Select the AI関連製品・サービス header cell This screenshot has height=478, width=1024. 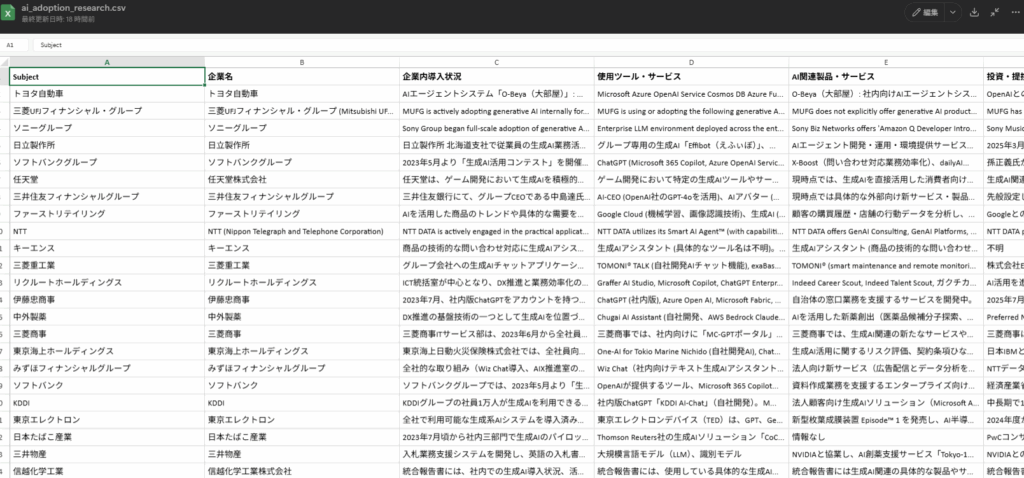click(886, 76)
